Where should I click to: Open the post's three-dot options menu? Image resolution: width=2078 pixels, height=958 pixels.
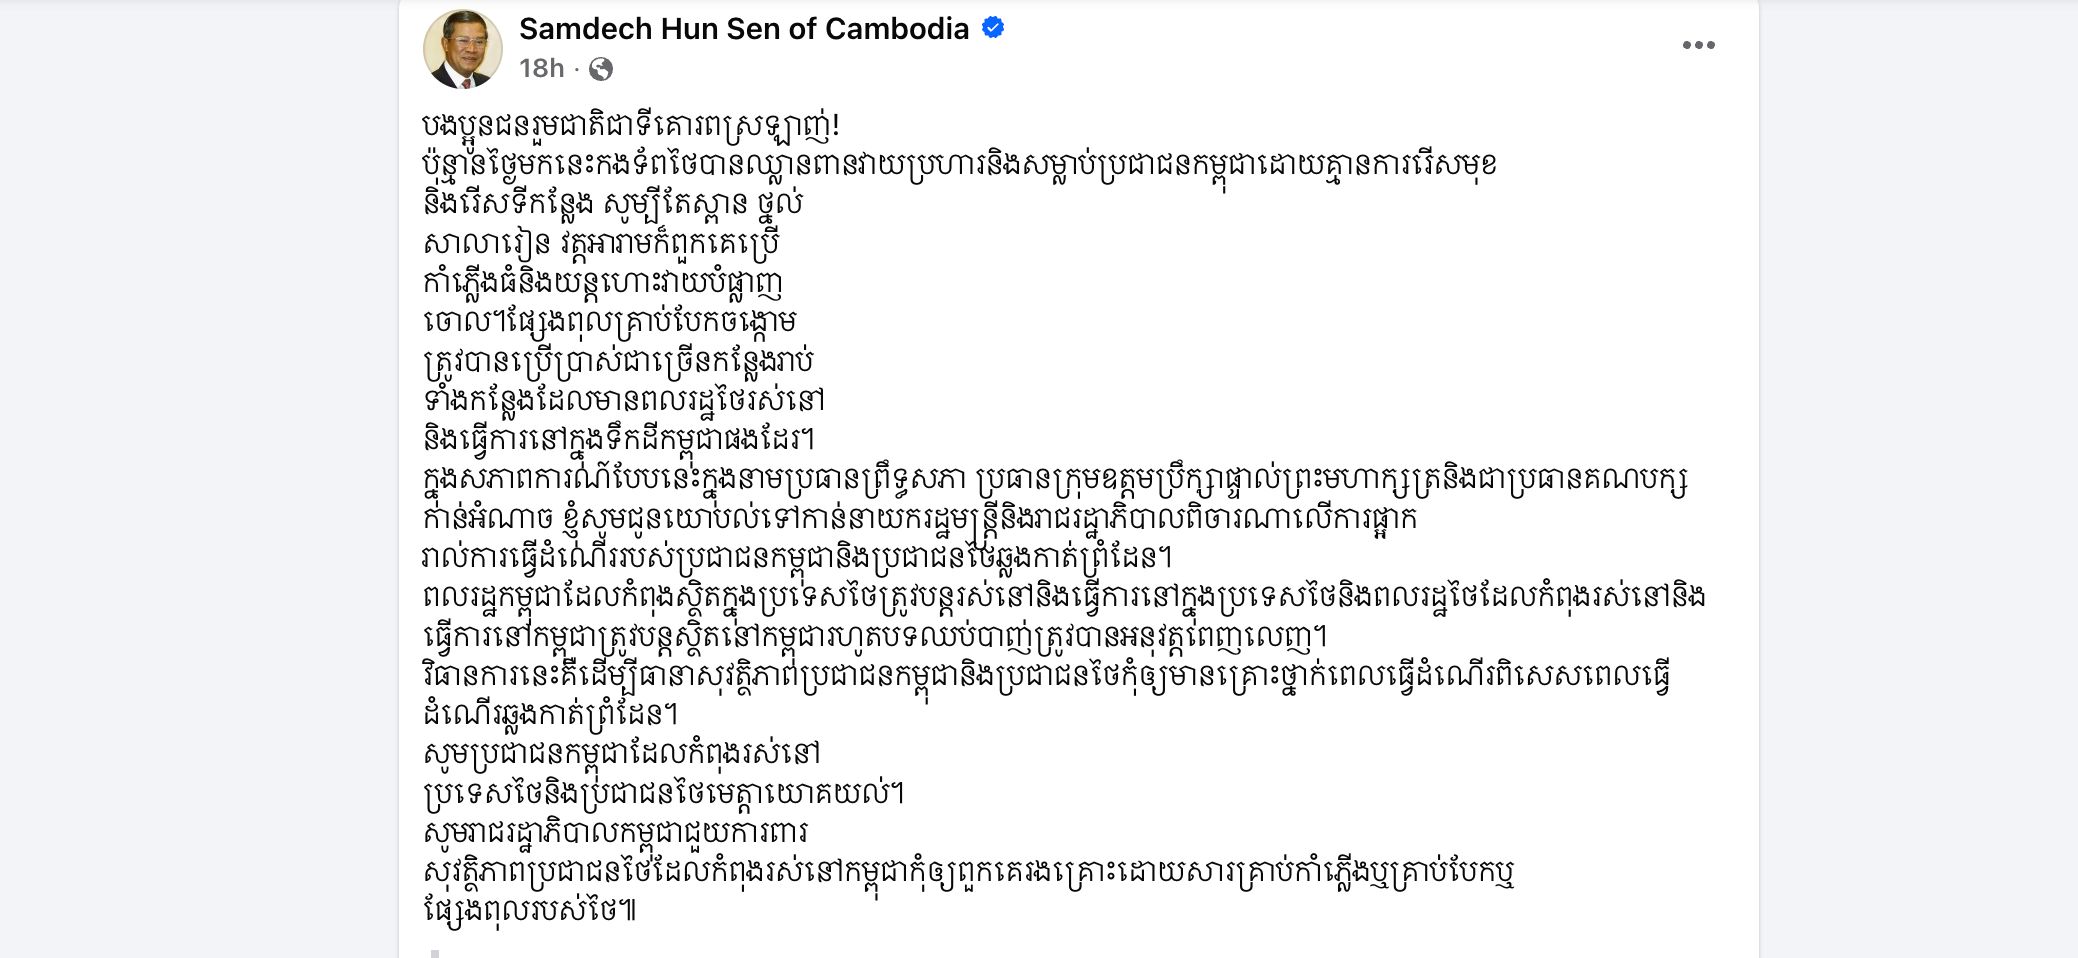(x=1698, y=45)
